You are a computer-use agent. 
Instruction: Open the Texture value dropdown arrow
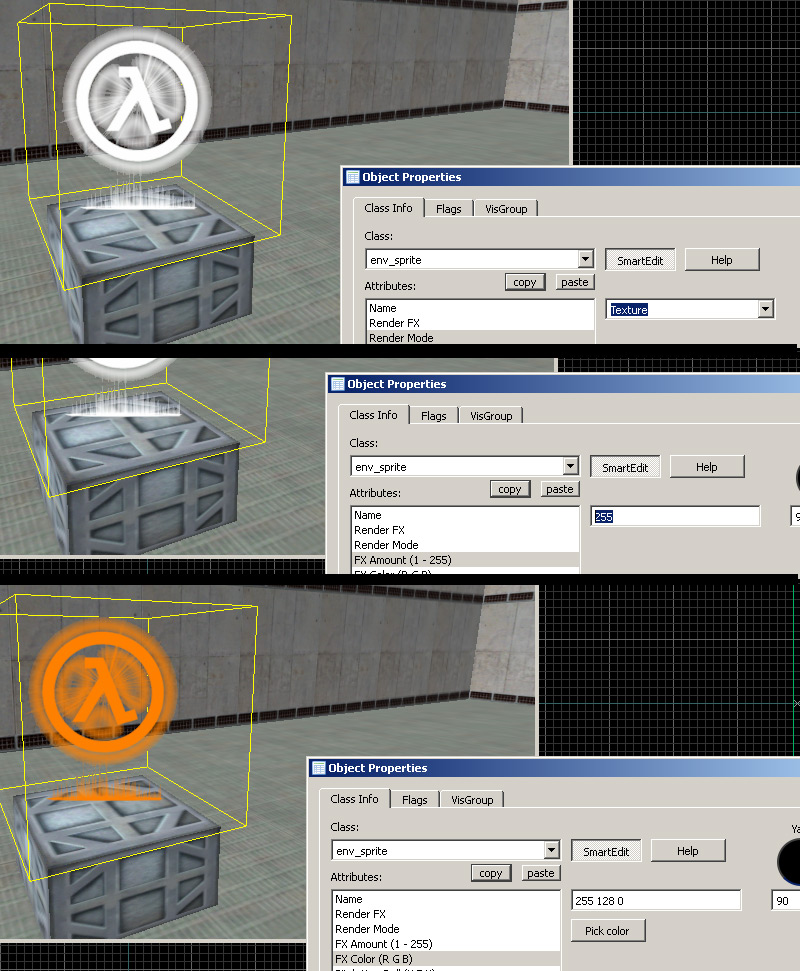[766, 309]
